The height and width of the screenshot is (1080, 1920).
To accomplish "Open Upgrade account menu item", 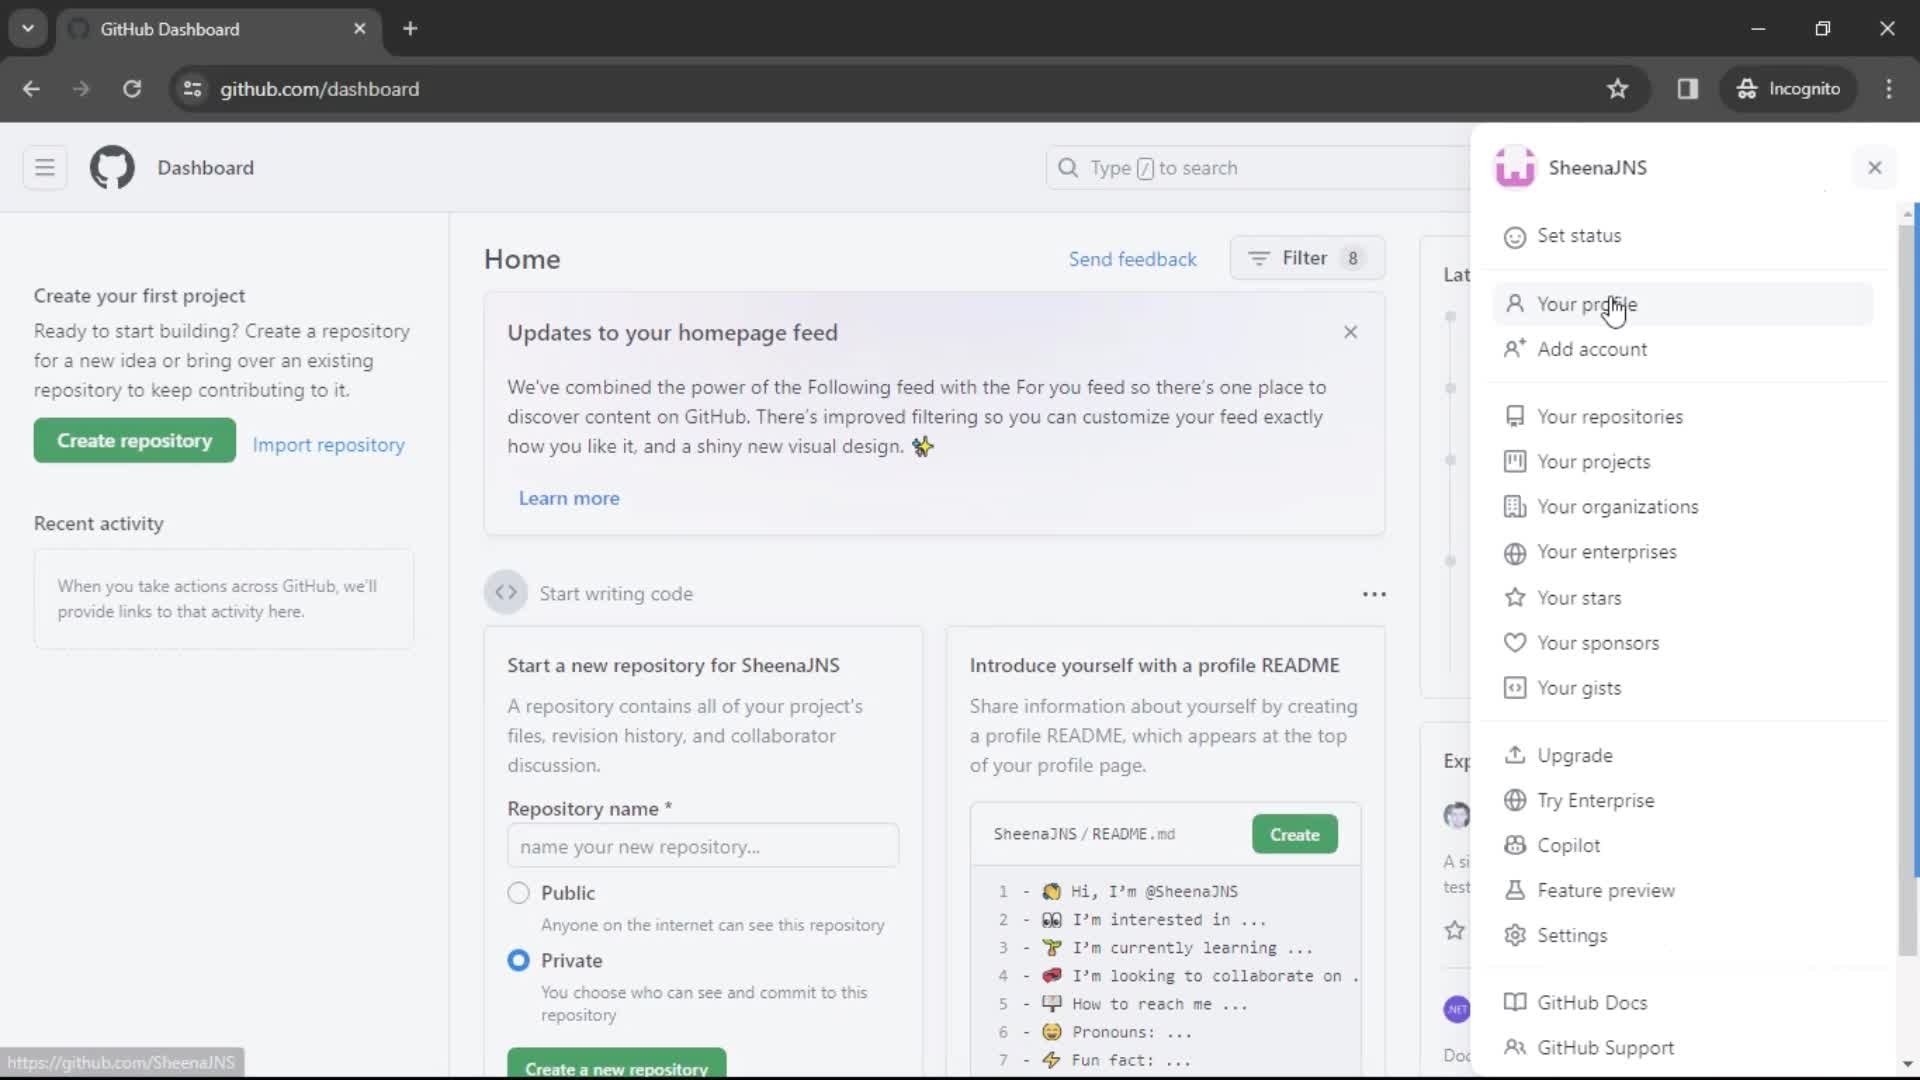I will point(1575,756).
